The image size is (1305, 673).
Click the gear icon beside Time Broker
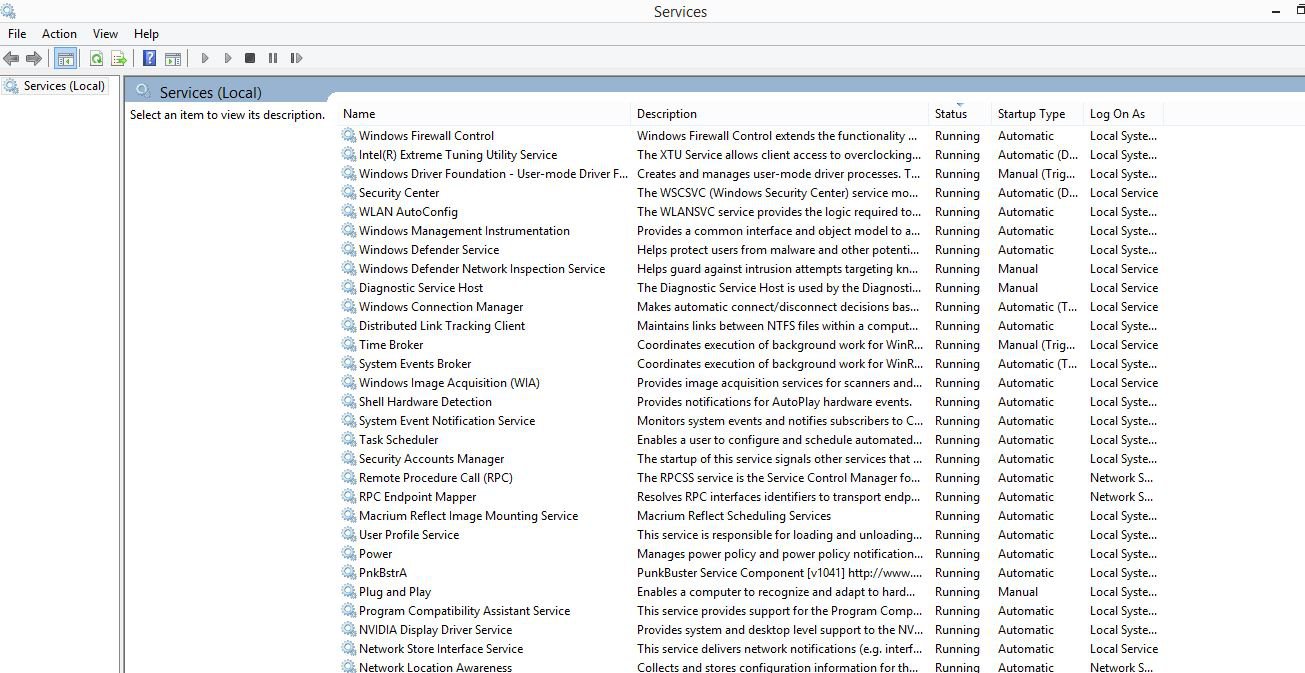pyautogui.click(x=349, y=345)
